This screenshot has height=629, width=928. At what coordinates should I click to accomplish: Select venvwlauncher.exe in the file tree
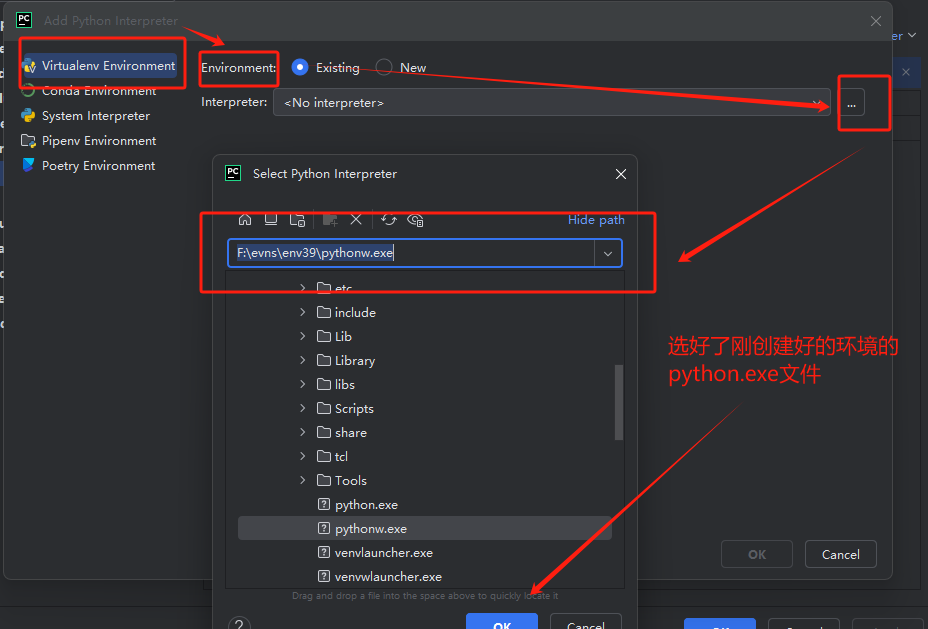coord(425,576)
